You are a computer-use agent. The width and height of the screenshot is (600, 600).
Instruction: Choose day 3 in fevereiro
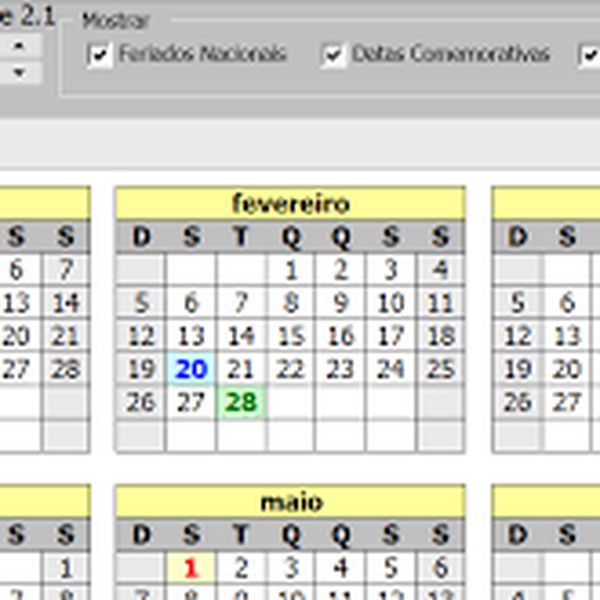[391, 270]
